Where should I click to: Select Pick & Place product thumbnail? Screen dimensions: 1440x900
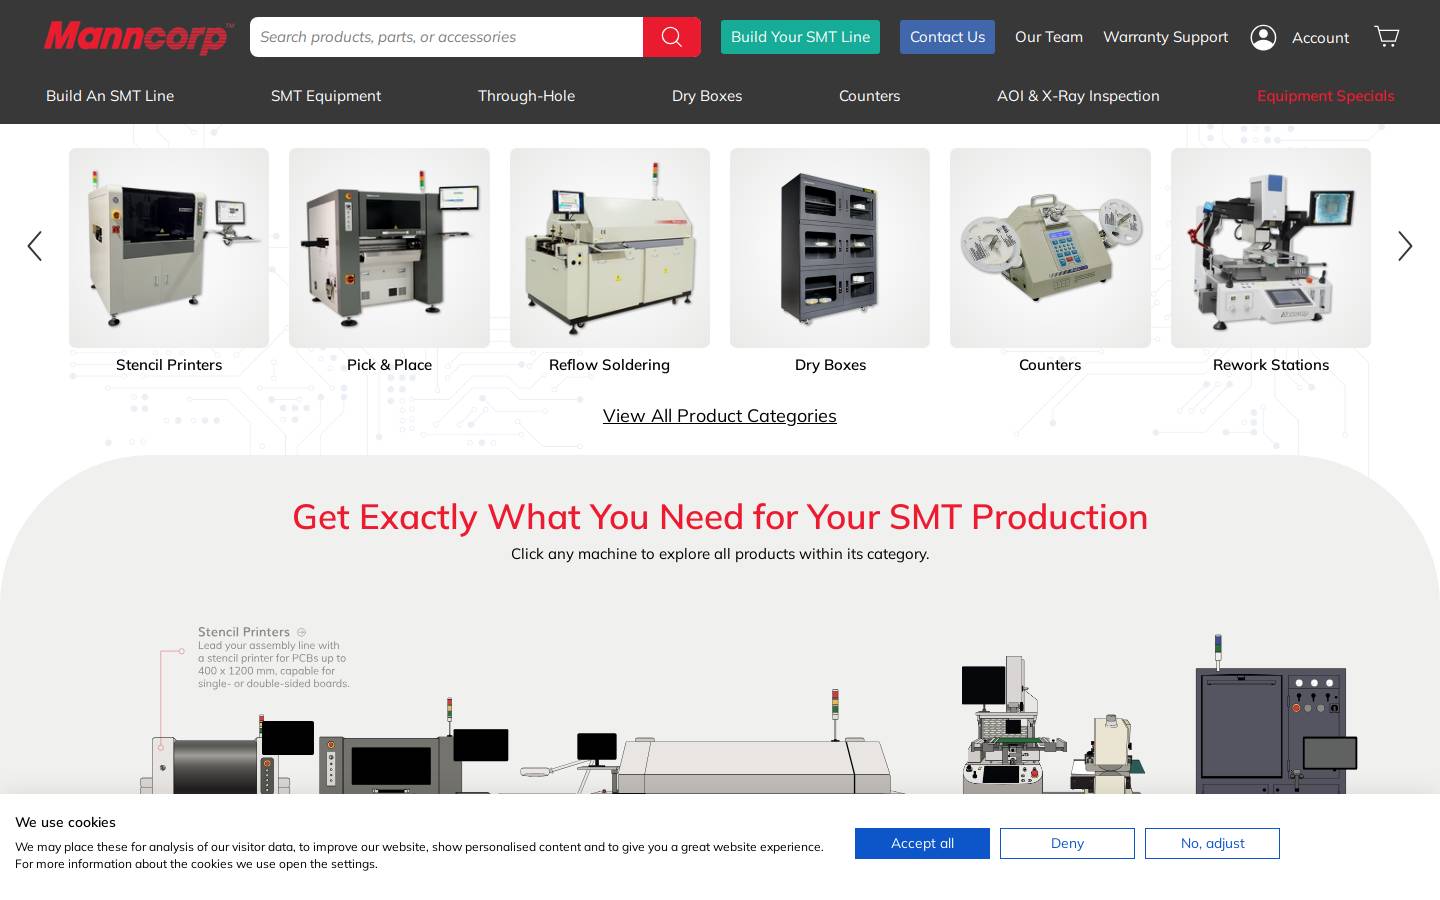pyautogui.click(x=389, y=248)
